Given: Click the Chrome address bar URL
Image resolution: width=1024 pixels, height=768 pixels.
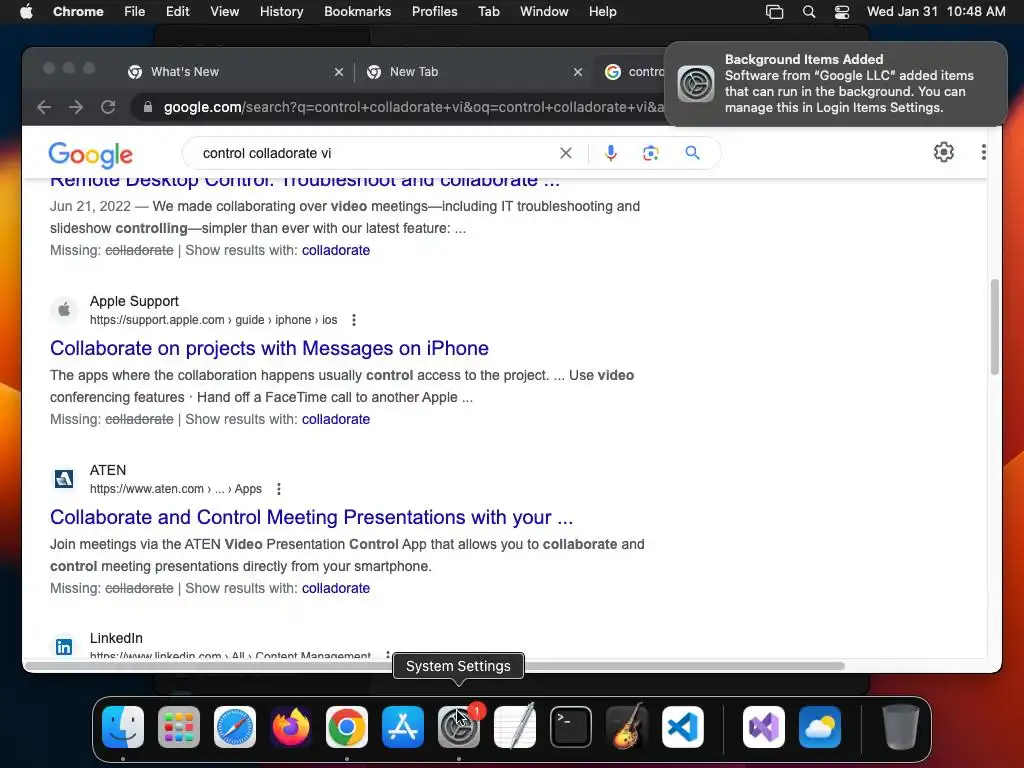Looking at the screenshot, I should (x=413, y=107).
